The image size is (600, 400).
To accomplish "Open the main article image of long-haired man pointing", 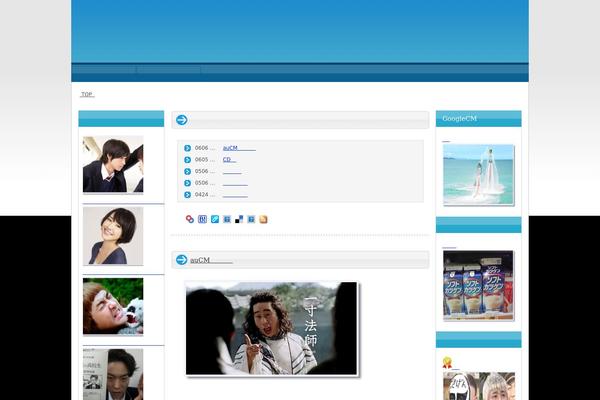I will pyautogui.click(x=272, y=328).
